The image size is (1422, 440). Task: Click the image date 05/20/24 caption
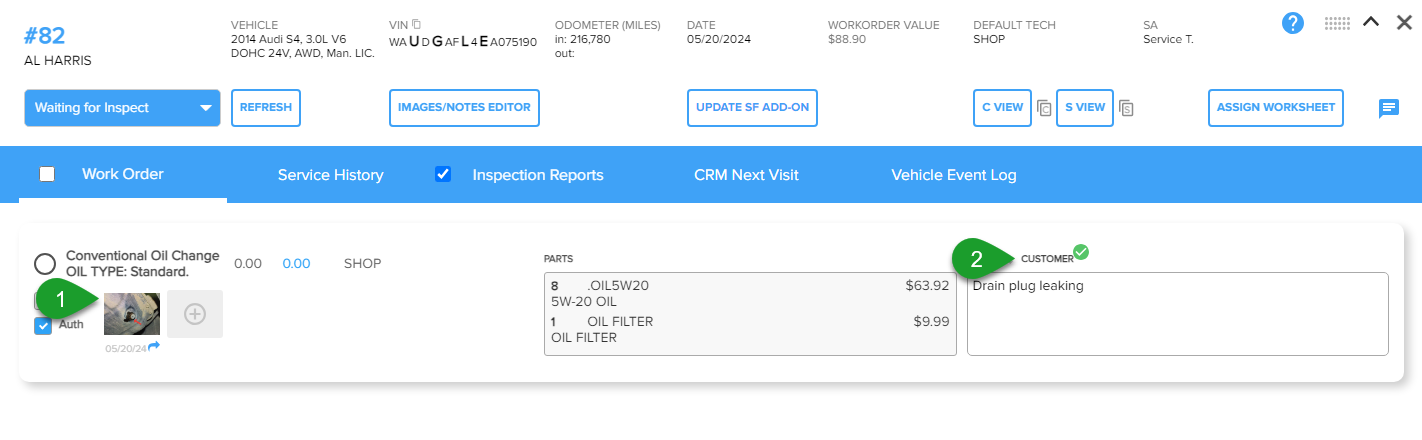point(126,348)
